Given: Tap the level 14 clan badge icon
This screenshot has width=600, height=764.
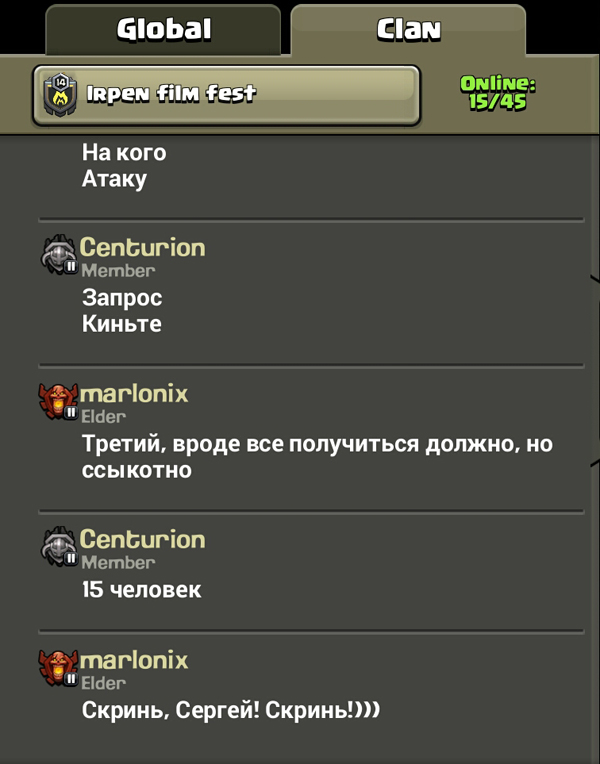Looking at the screenshot, I should tap(60, 95).
